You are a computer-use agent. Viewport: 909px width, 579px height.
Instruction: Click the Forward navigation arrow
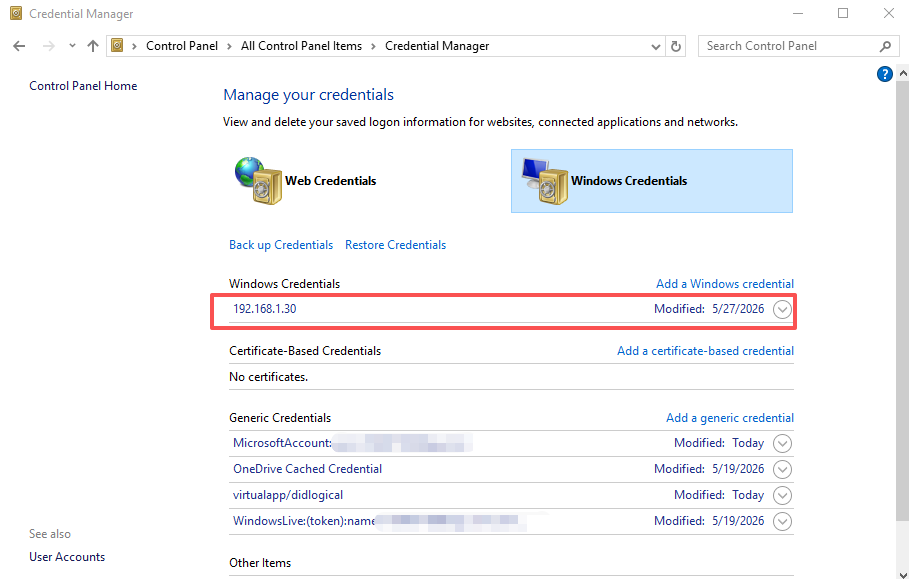49,46
